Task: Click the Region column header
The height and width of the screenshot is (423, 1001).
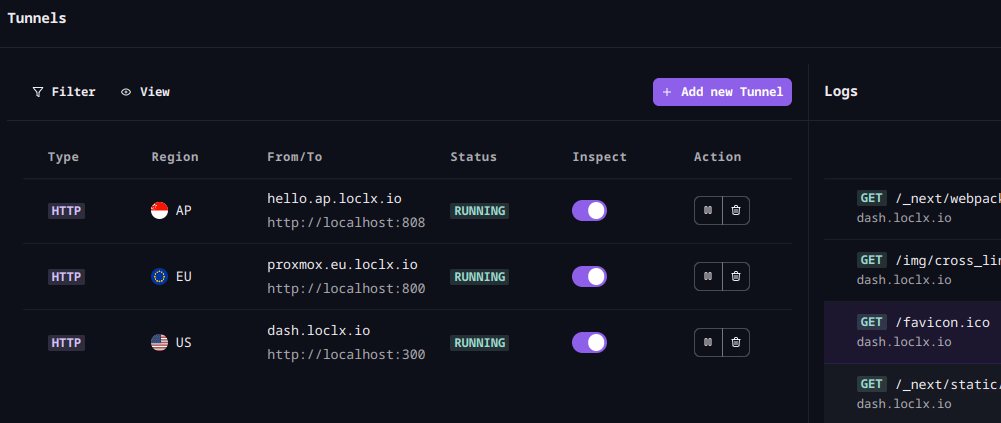Action: tap(175, 157)
